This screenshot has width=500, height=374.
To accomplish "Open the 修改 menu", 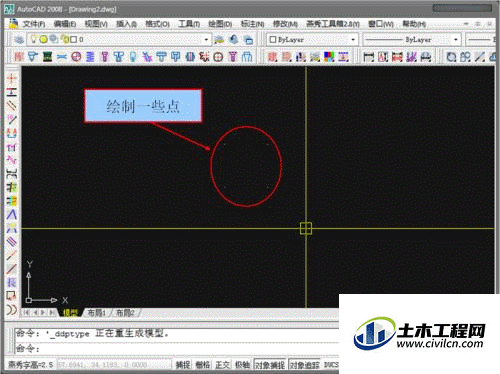I will click(285, 24).
